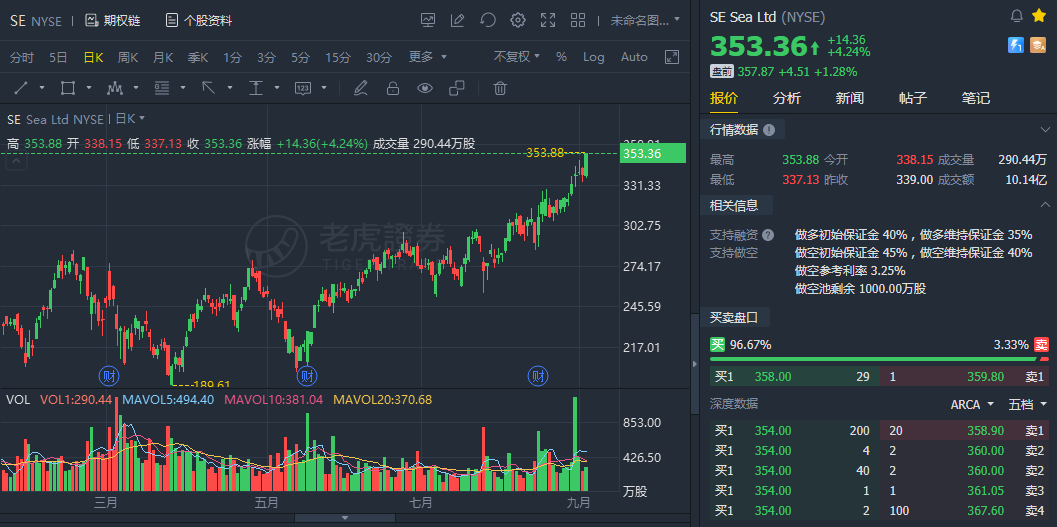The width and height of the screenshot is (1057, 527).
Task: Select the 1分 minute interval
Action: pyautogui.click(x=233, y=57)
